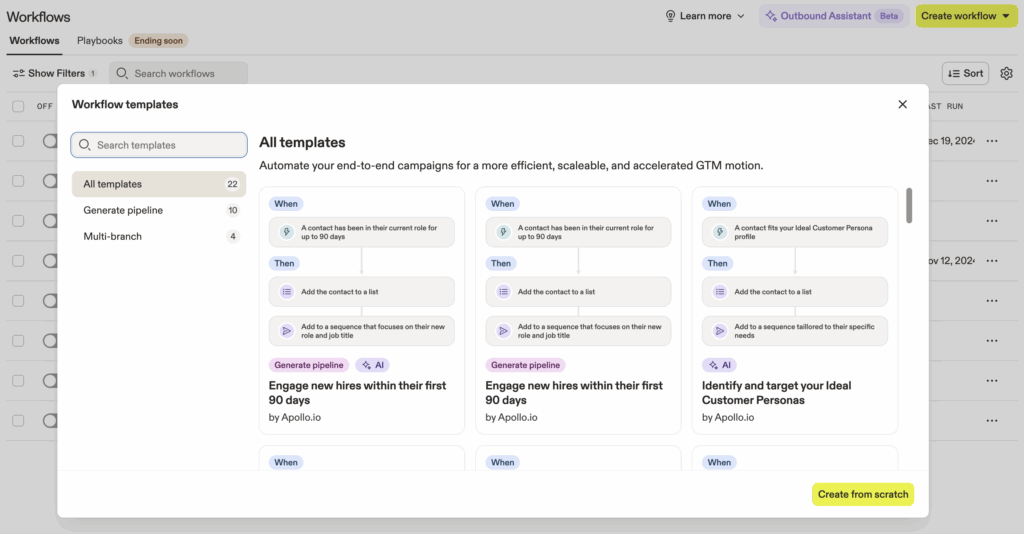
Task: Expand the Create workflow dropdown
Action: point(1005,16)
